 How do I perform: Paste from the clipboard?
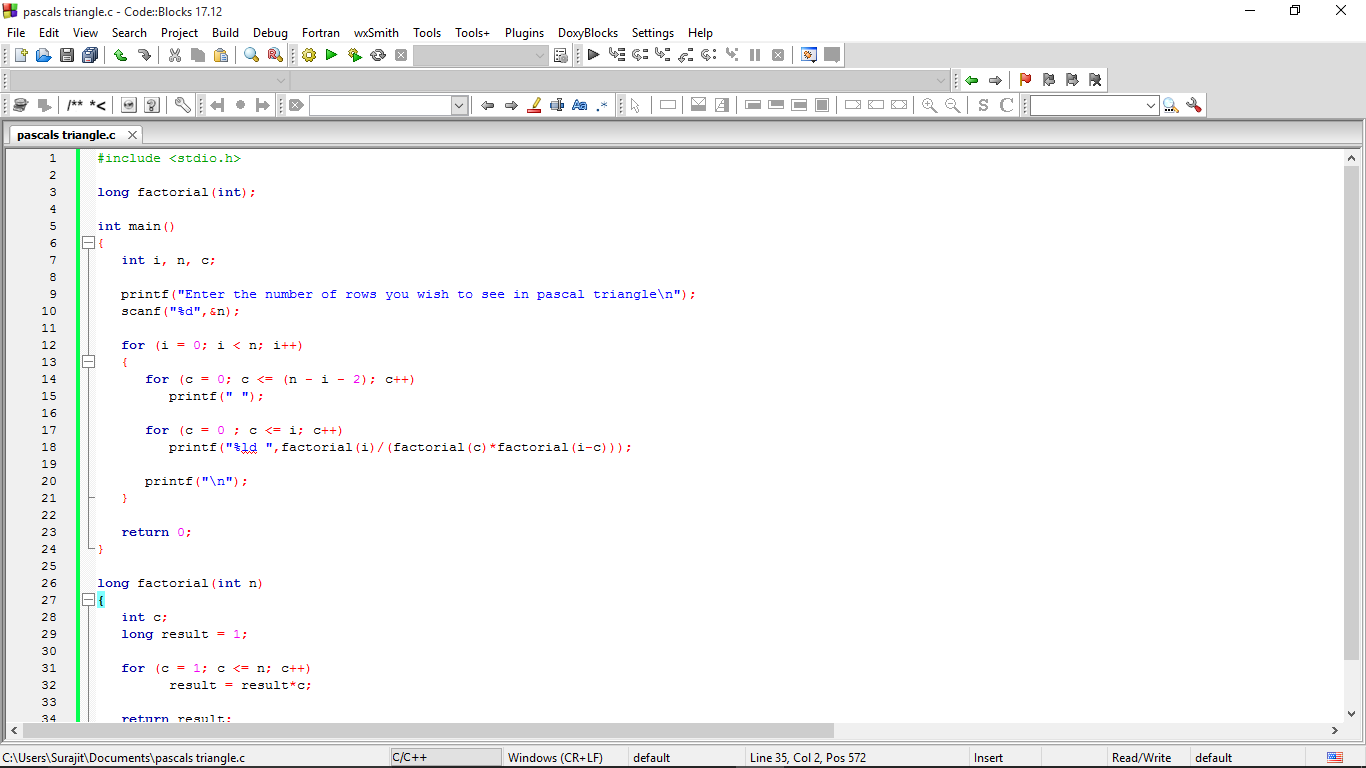[x=221, y=55]
